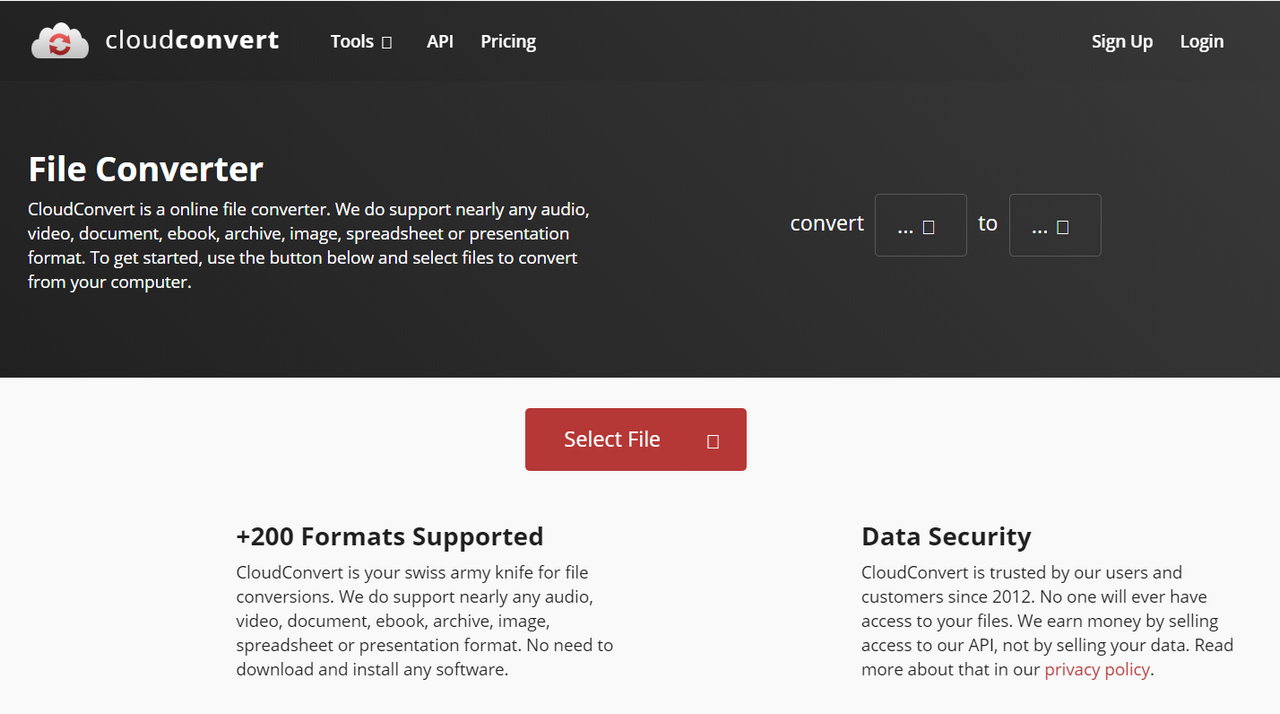Click the "convert" label text
1280x714 pixels.
[x=827, y=223]
